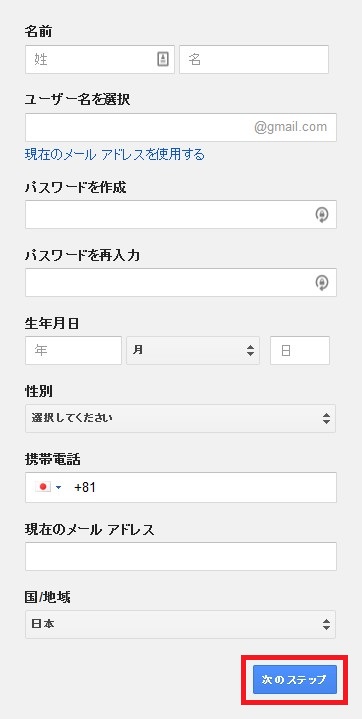The width and height of the screenshot is (362, 719).
Task: Click the 現在のメール アドレスを使用する link
Action: 115,155
